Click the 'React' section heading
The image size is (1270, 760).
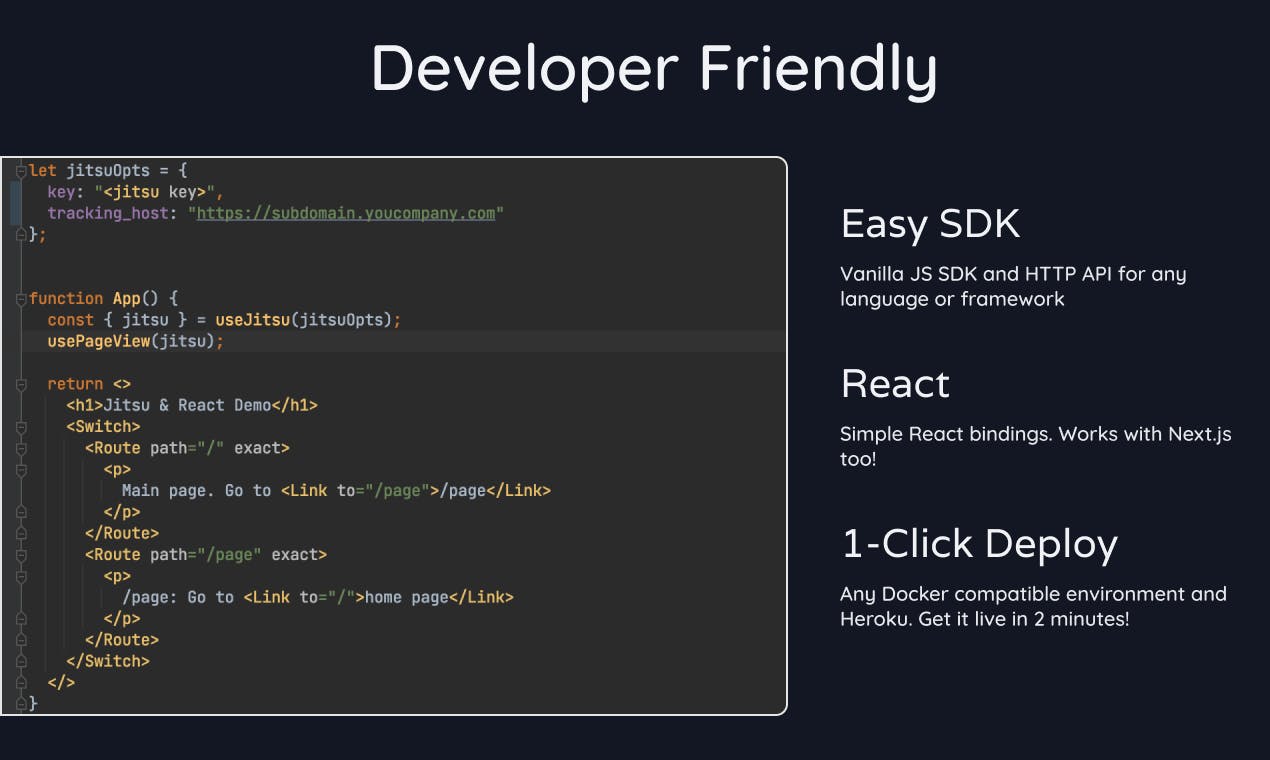895,384
